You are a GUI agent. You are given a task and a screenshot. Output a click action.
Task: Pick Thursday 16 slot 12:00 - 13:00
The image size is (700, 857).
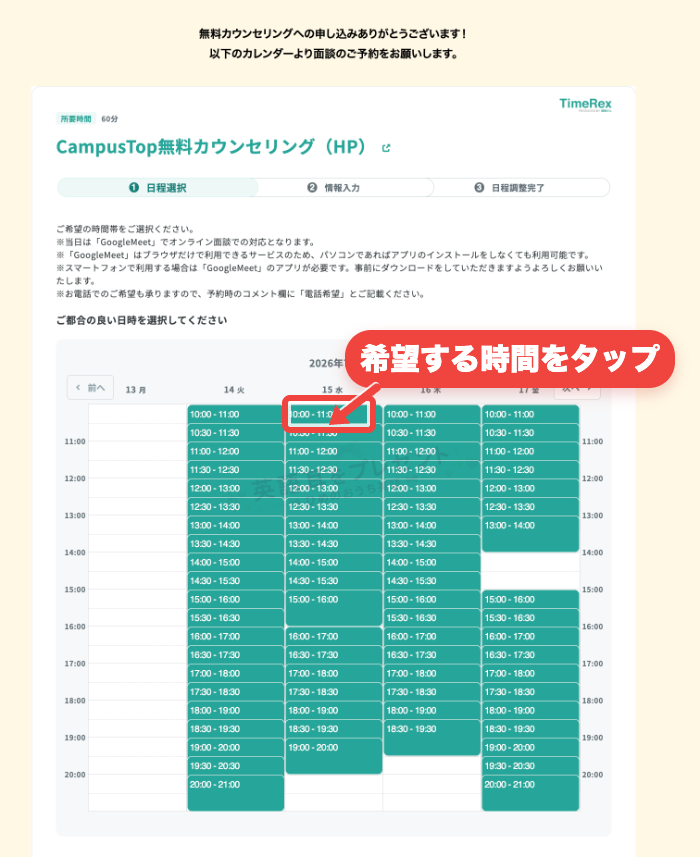432,489
